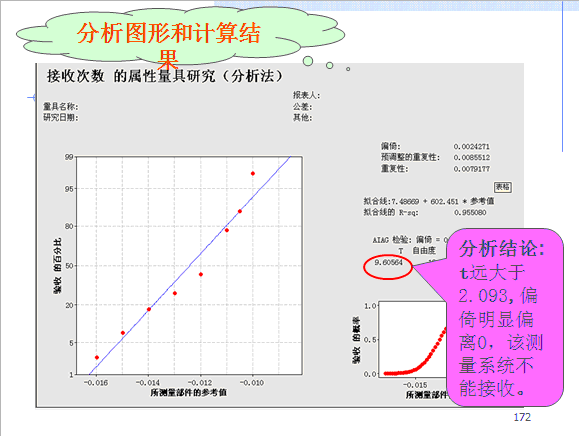Click the x-axis label 所测量部件的参考值 under main plot

point(189,392)
